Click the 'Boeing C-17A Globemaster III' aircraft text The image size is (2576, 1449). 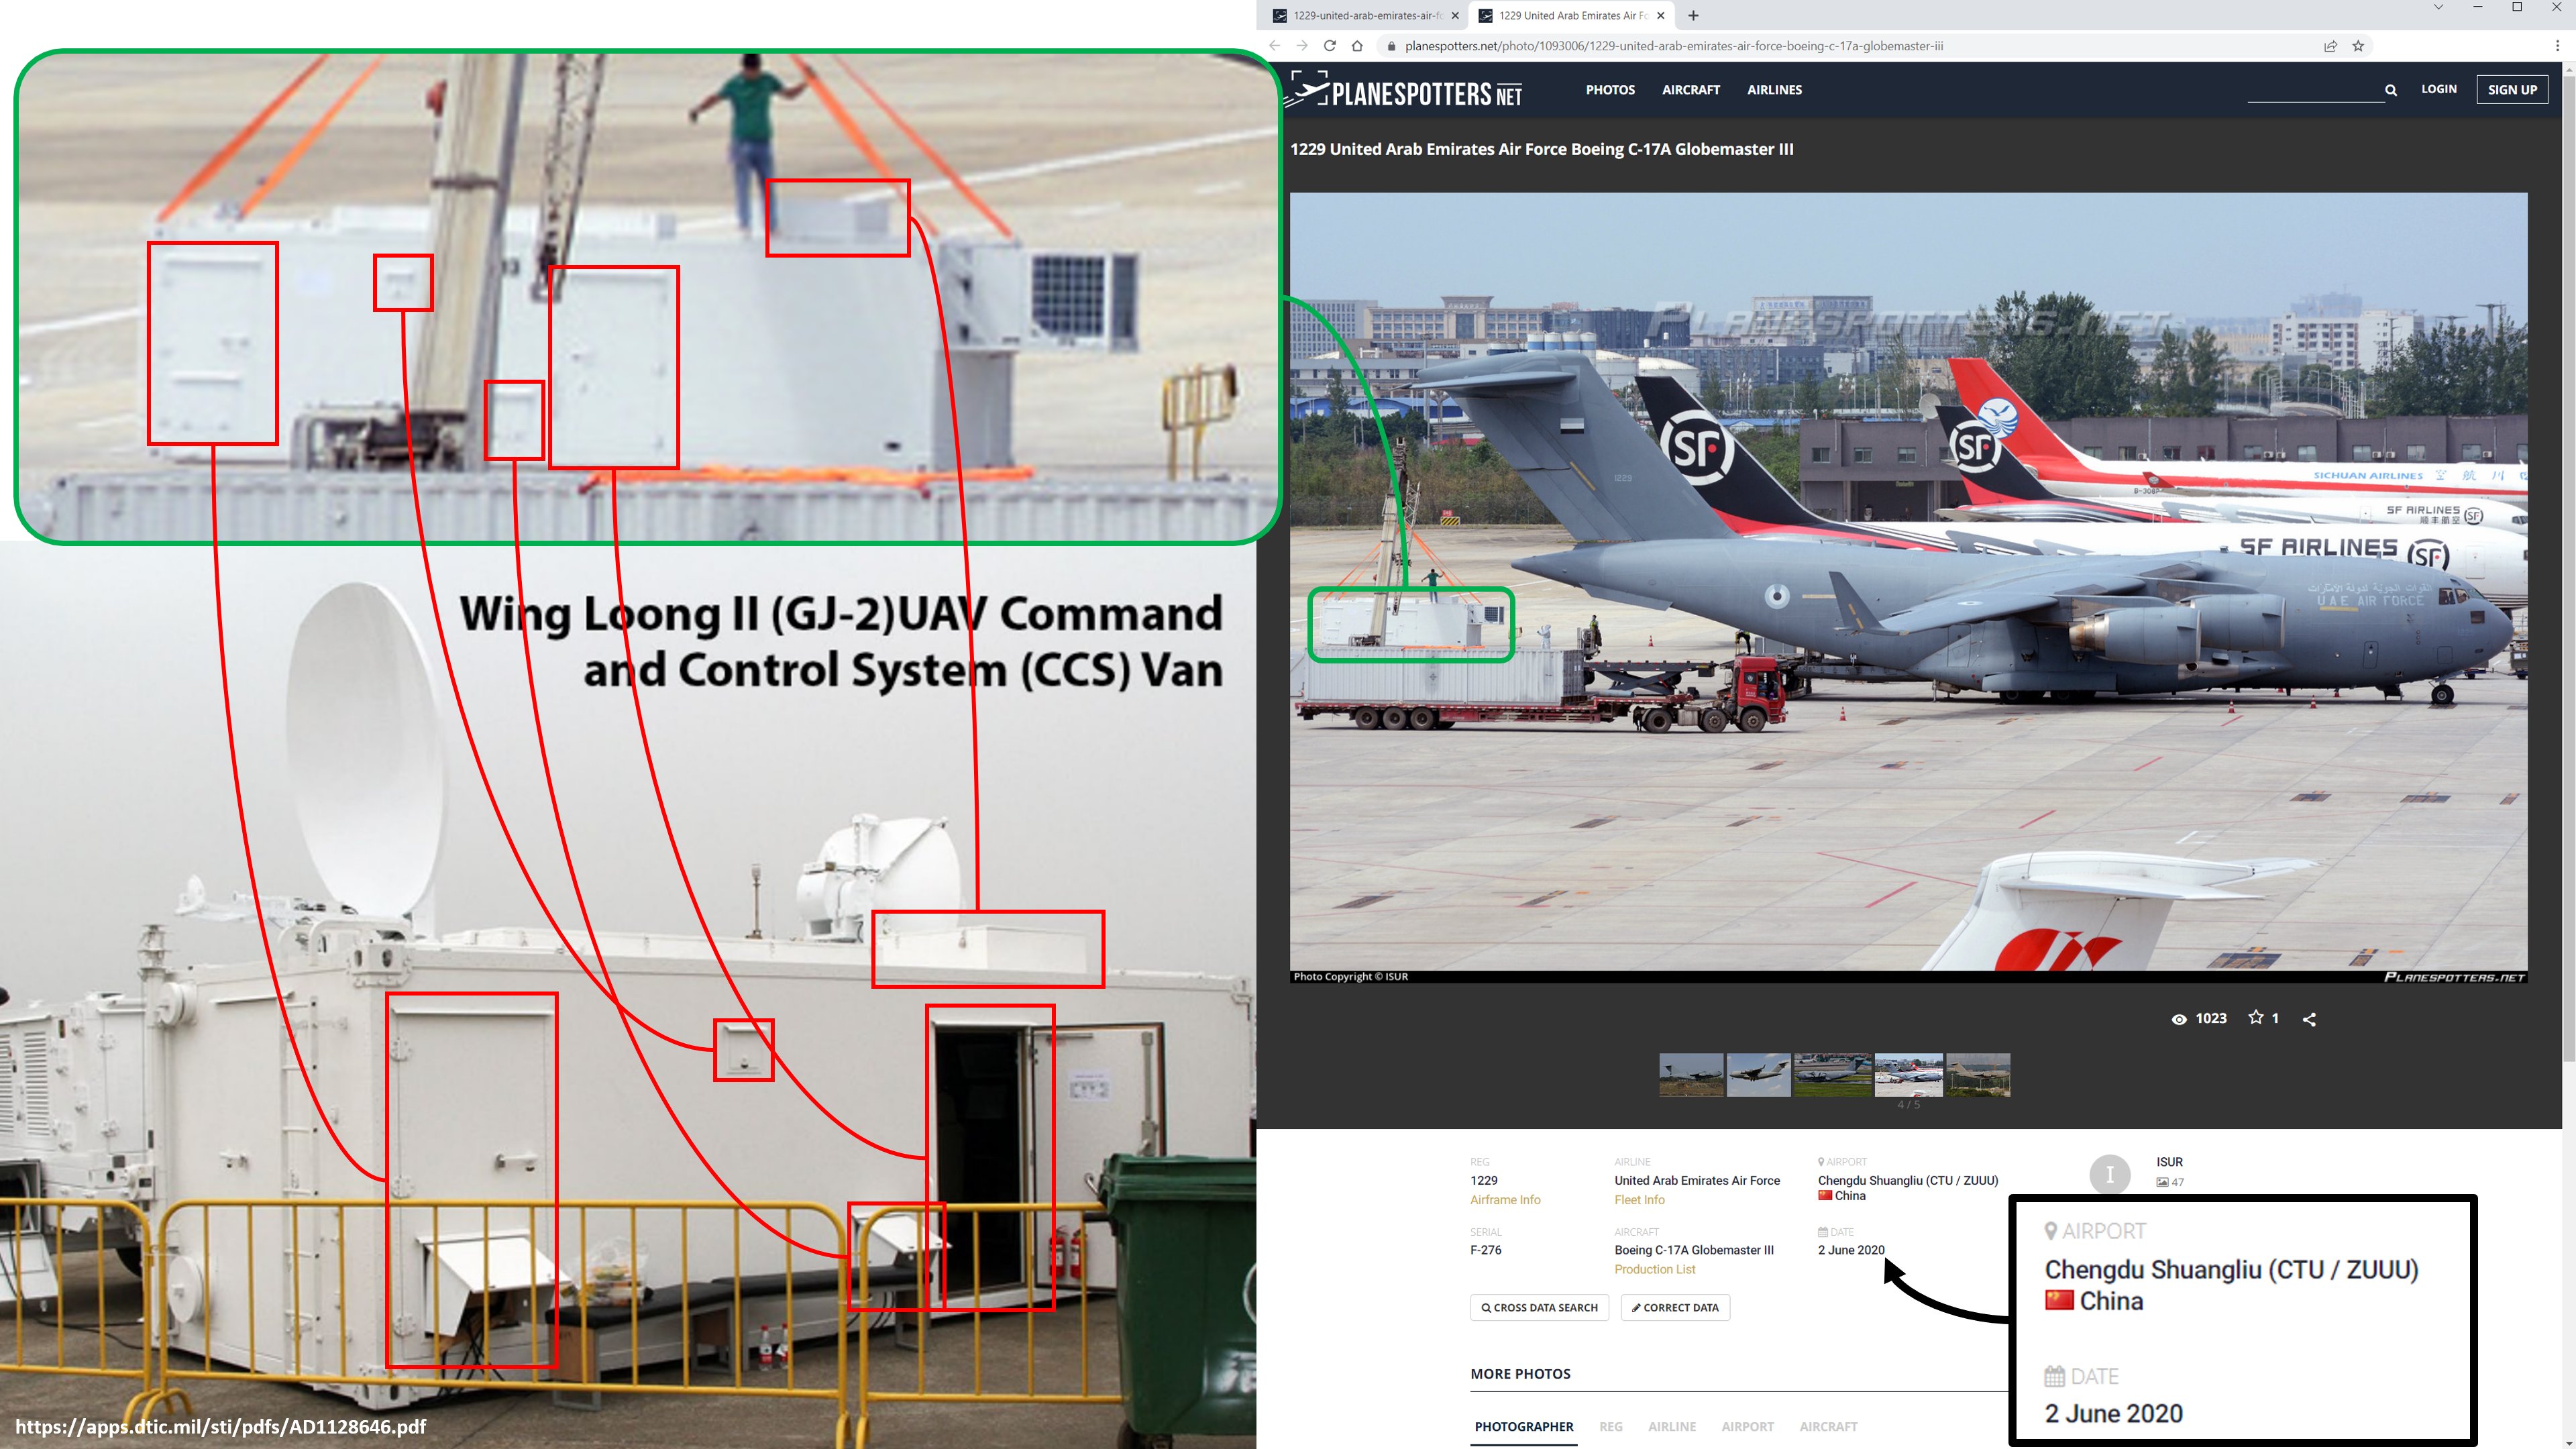coord(1694,1250)
